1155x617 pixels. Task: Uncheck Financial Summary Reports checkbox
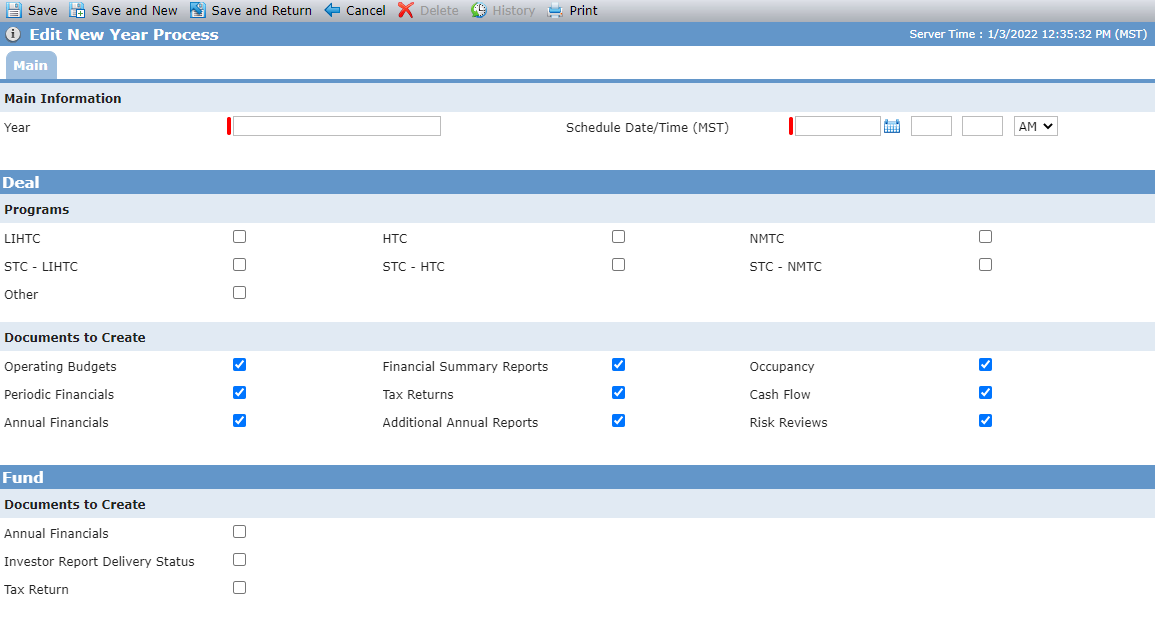(618, 364)
